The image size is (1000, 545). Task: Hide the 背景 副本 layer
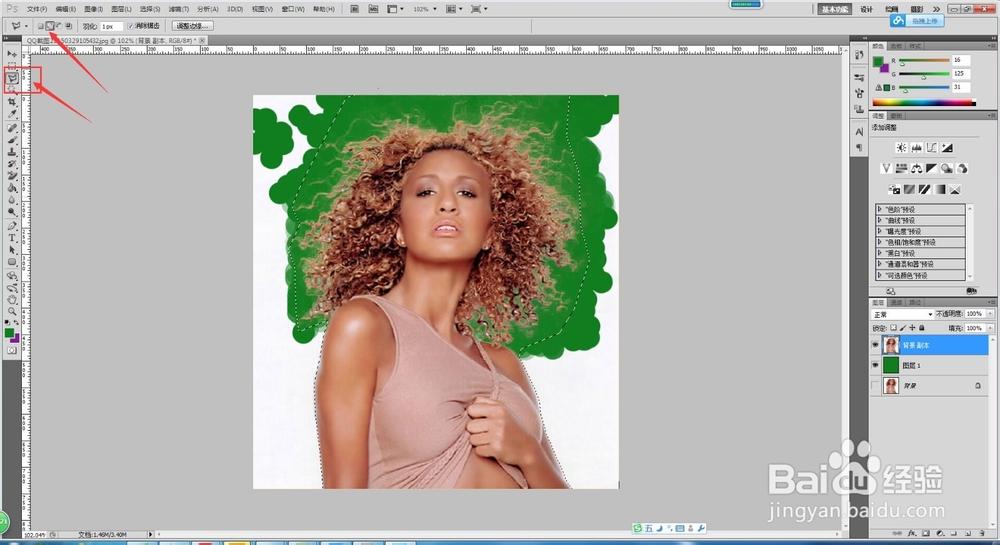pyautogui.click(x=875, y=345)
